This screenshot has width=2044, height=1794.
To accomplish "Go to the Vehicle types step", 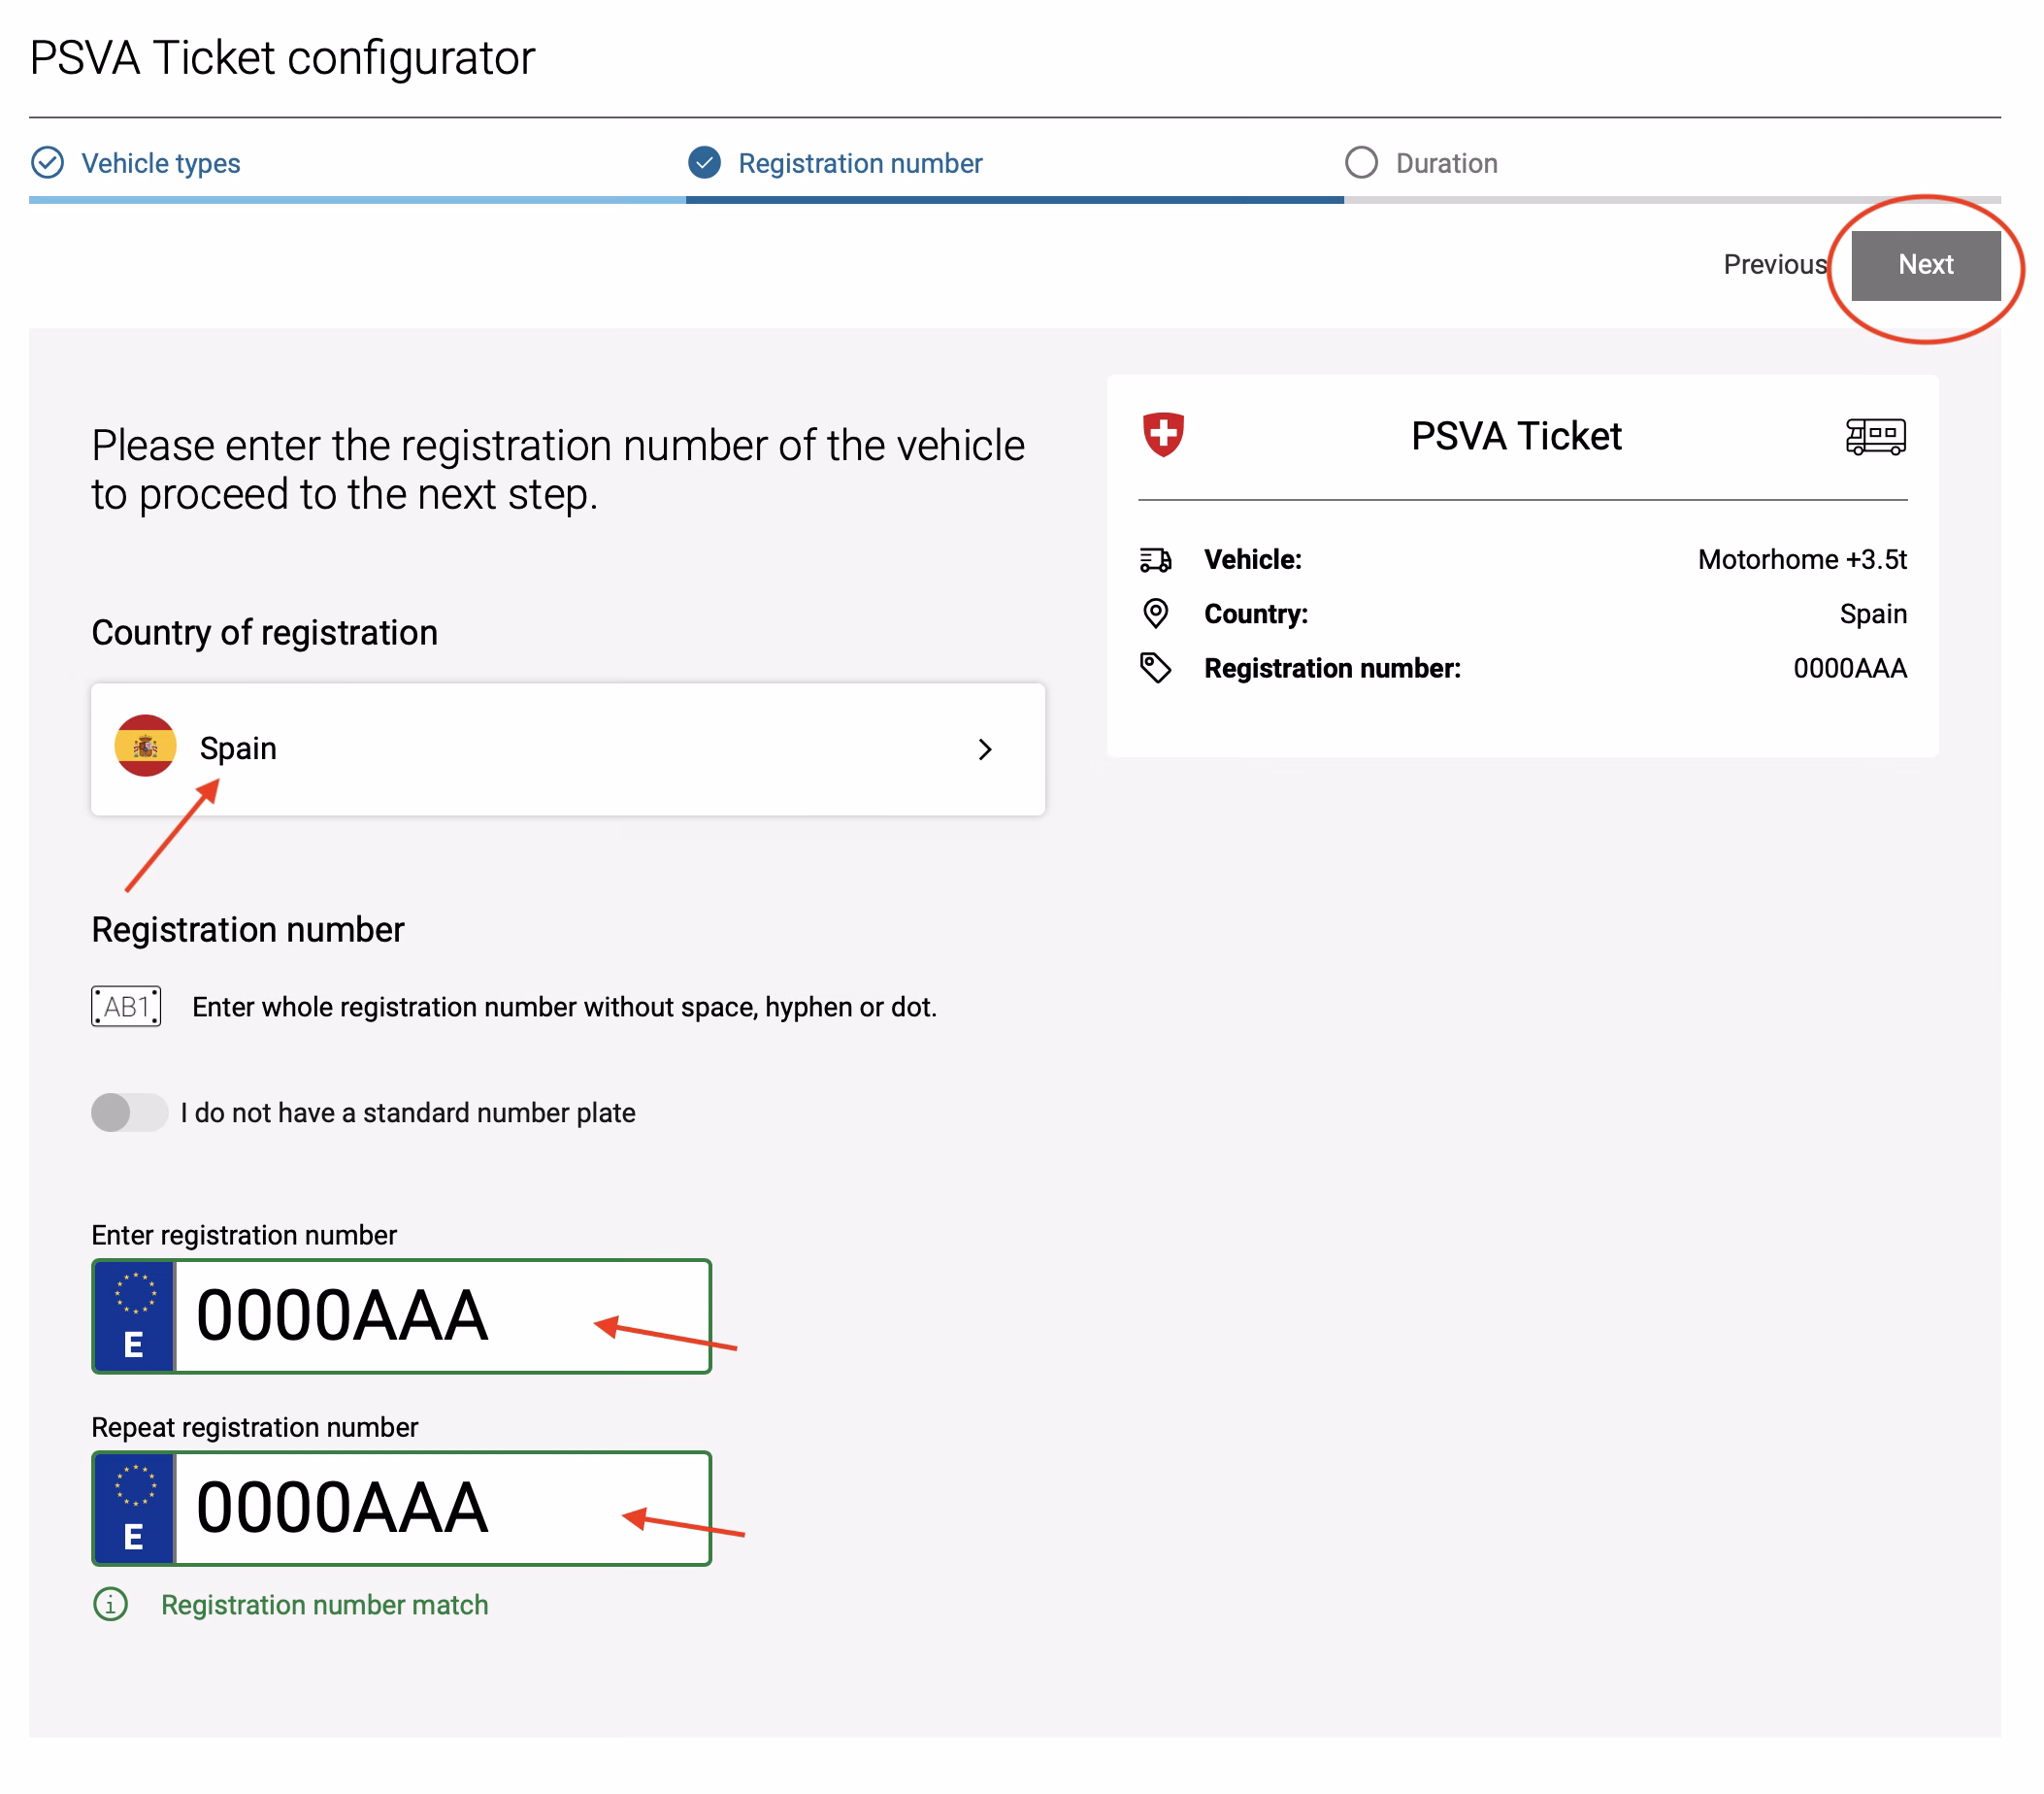I will point(160,163).
